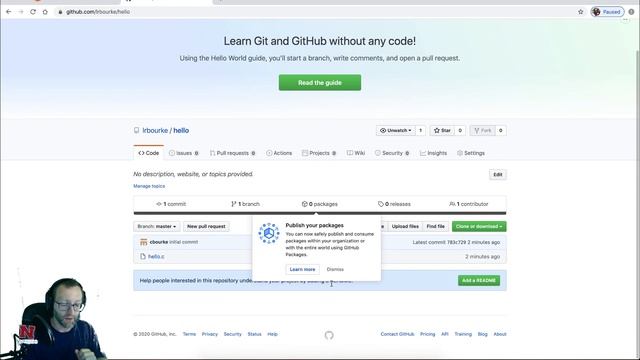Open the 0 releases link
Viewport: 640px width, 360px height.
coord(394,204)
